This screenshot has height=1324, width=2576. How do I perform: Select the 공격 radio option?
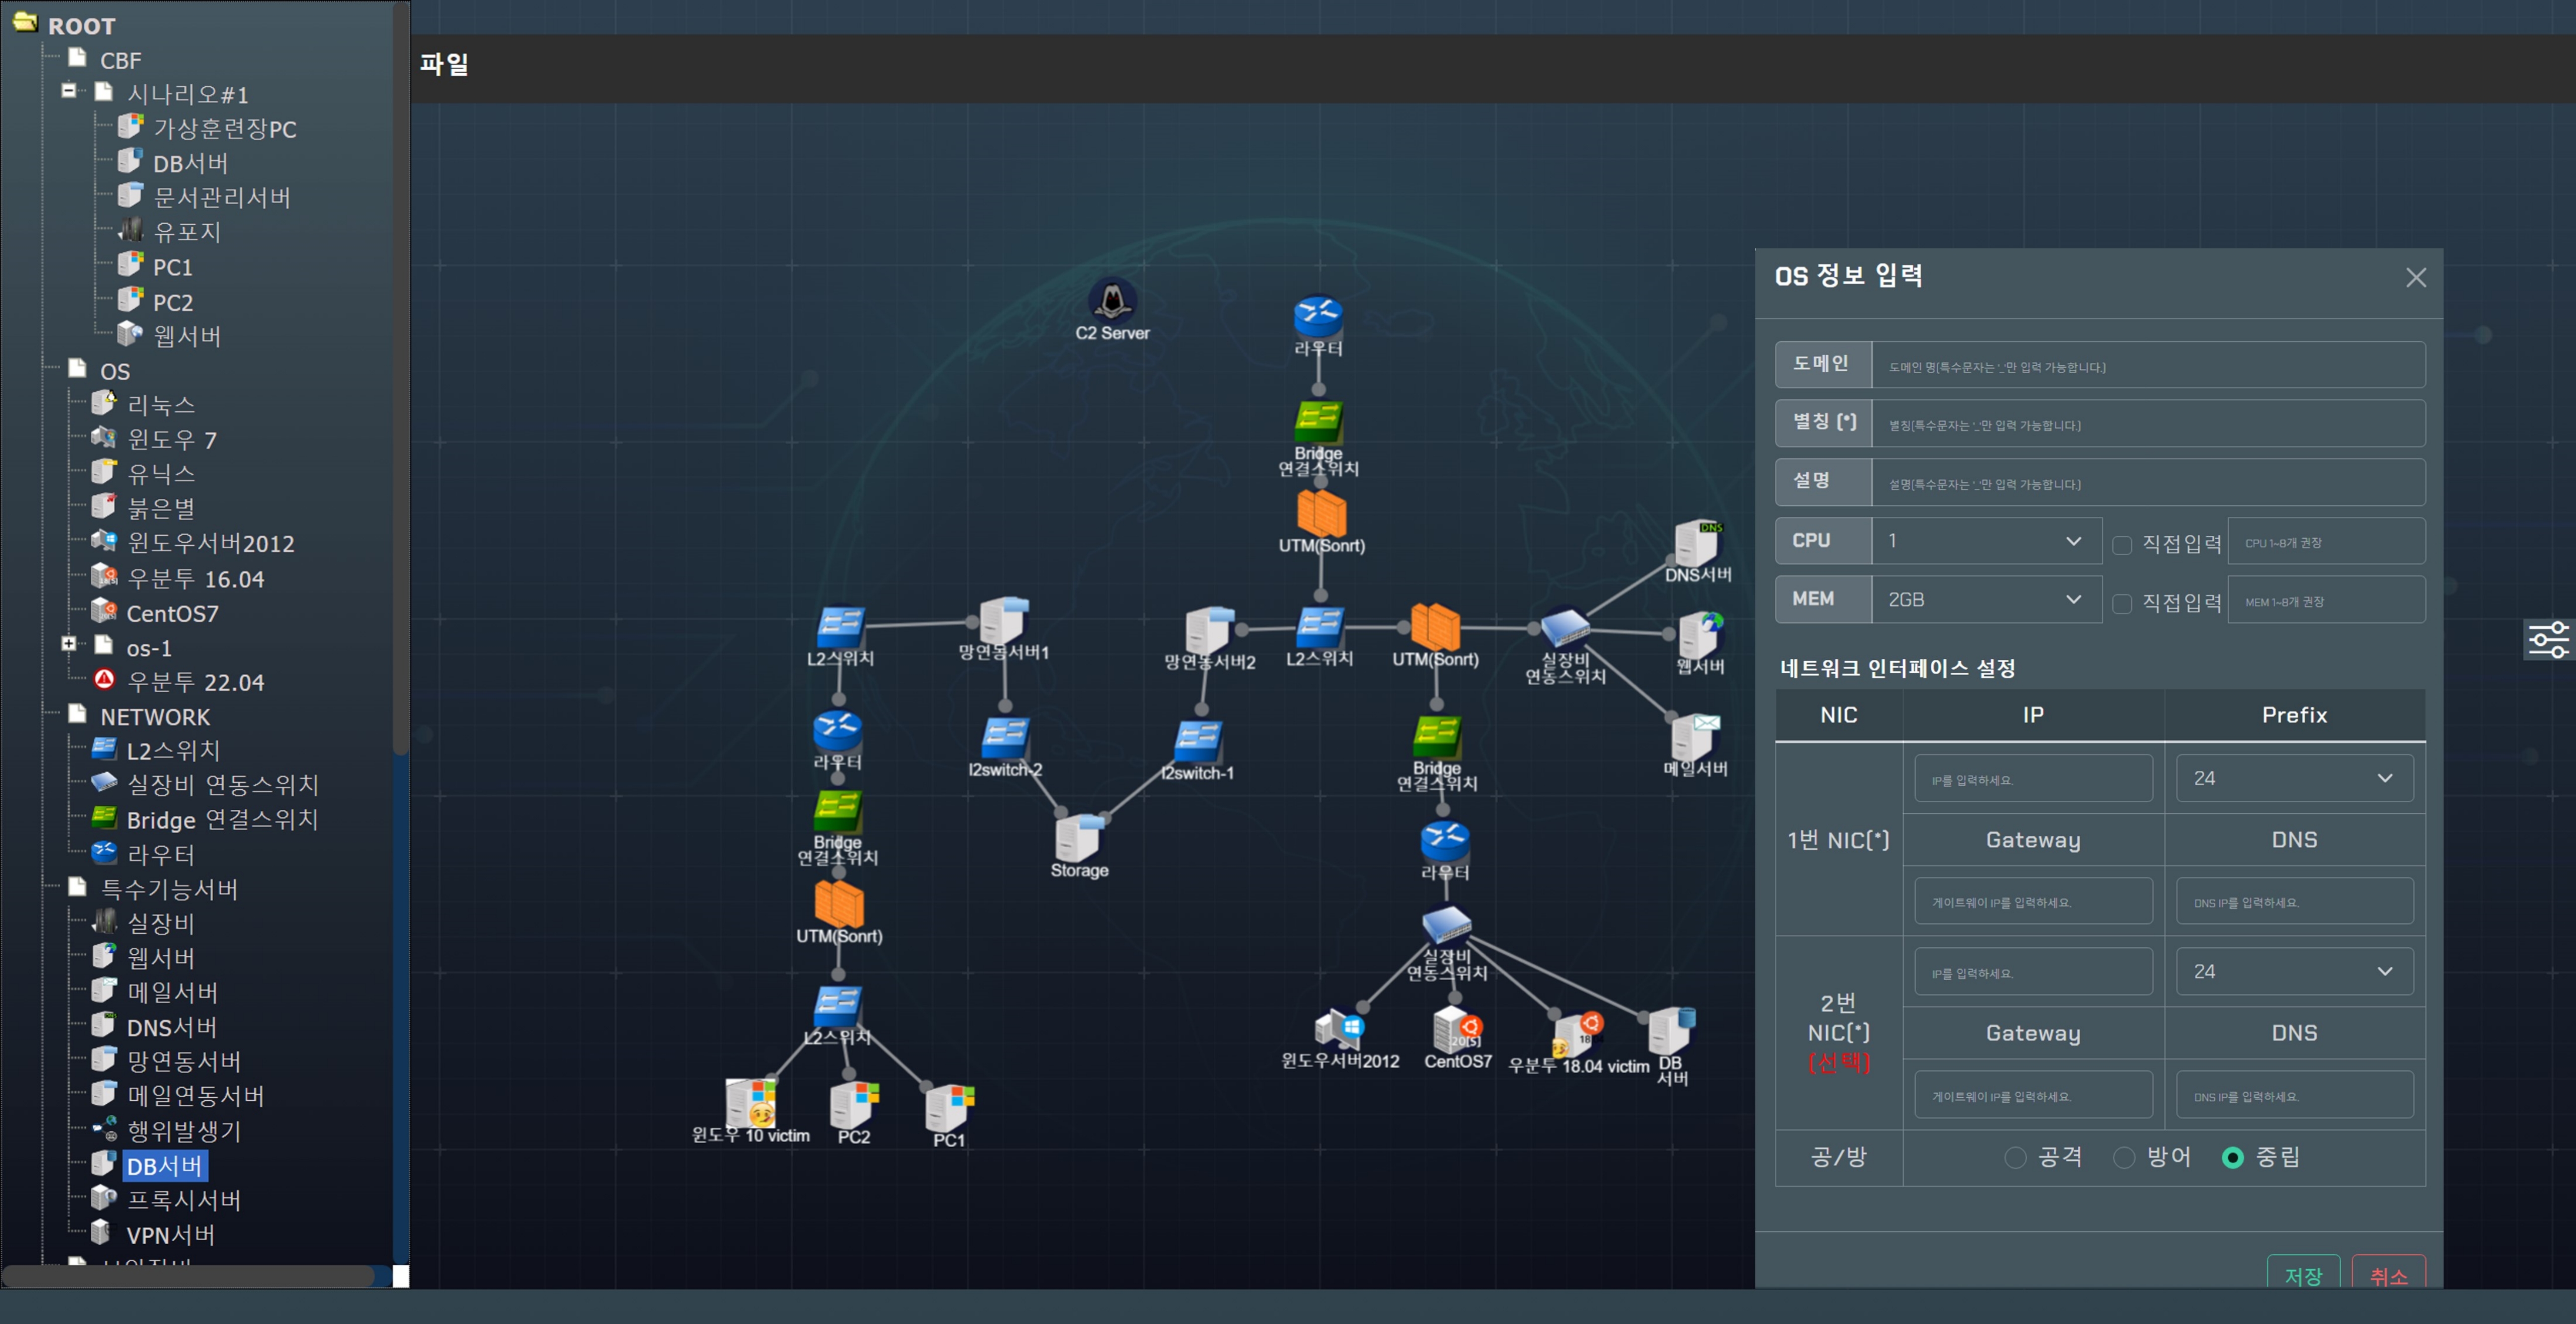[2015, 1157]
